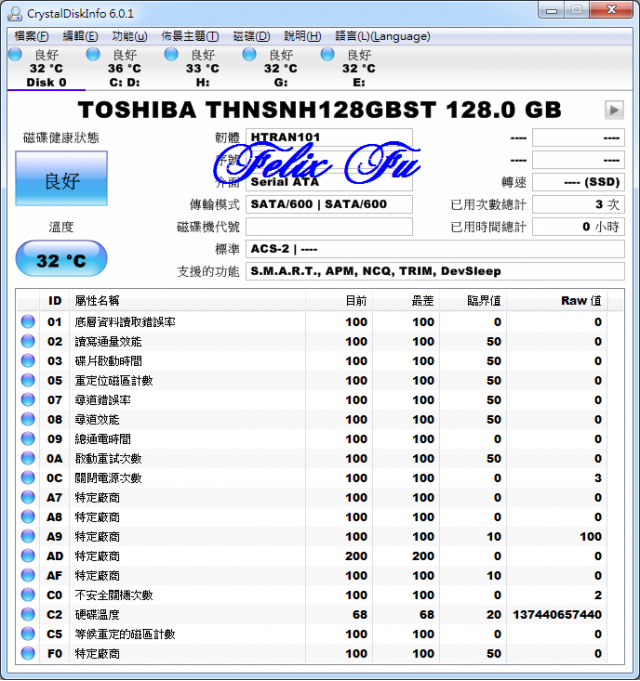Click status orb for attribute 03
Image resolution: width=640 pixels, height=681 pixels.
click(28, 361)
